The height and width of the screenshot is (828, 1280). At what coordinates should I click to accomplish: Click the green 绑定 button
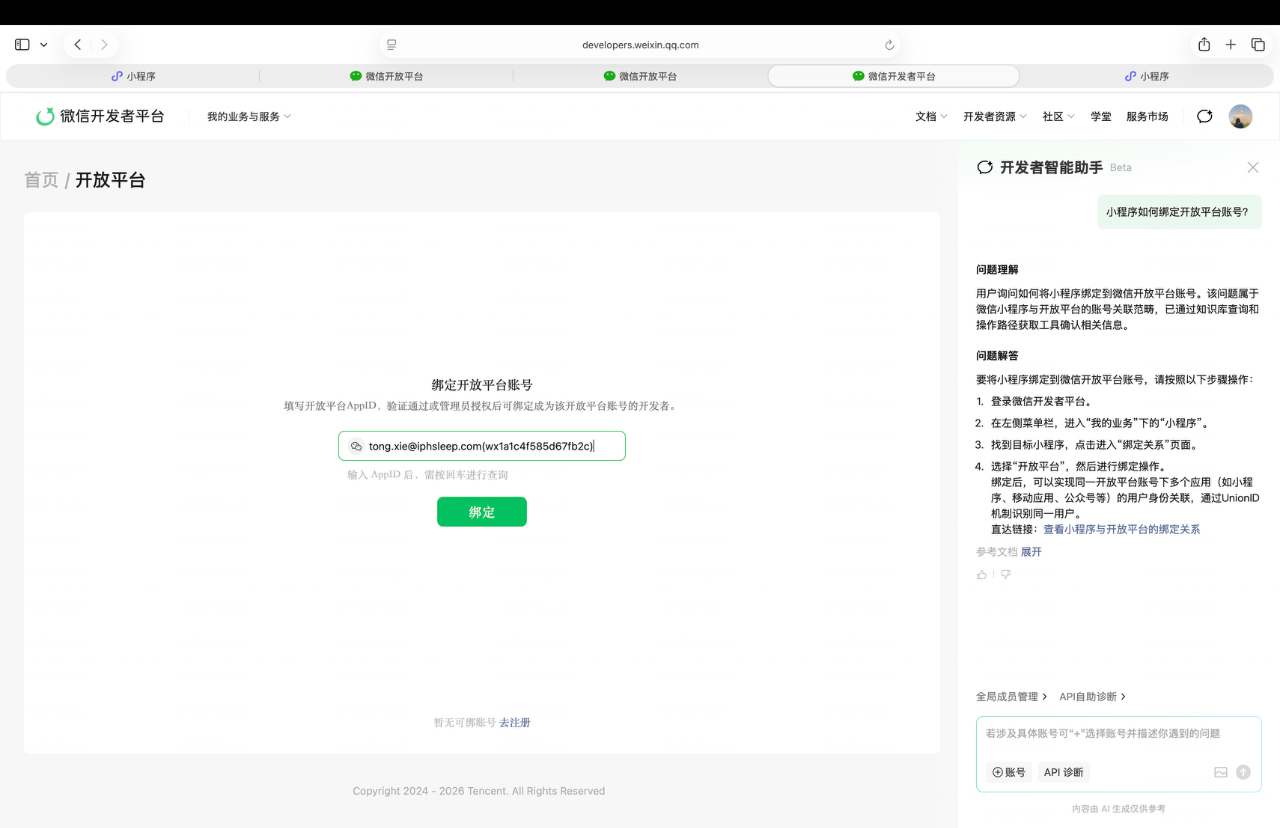pyautogui.click(x=482, y=512)
